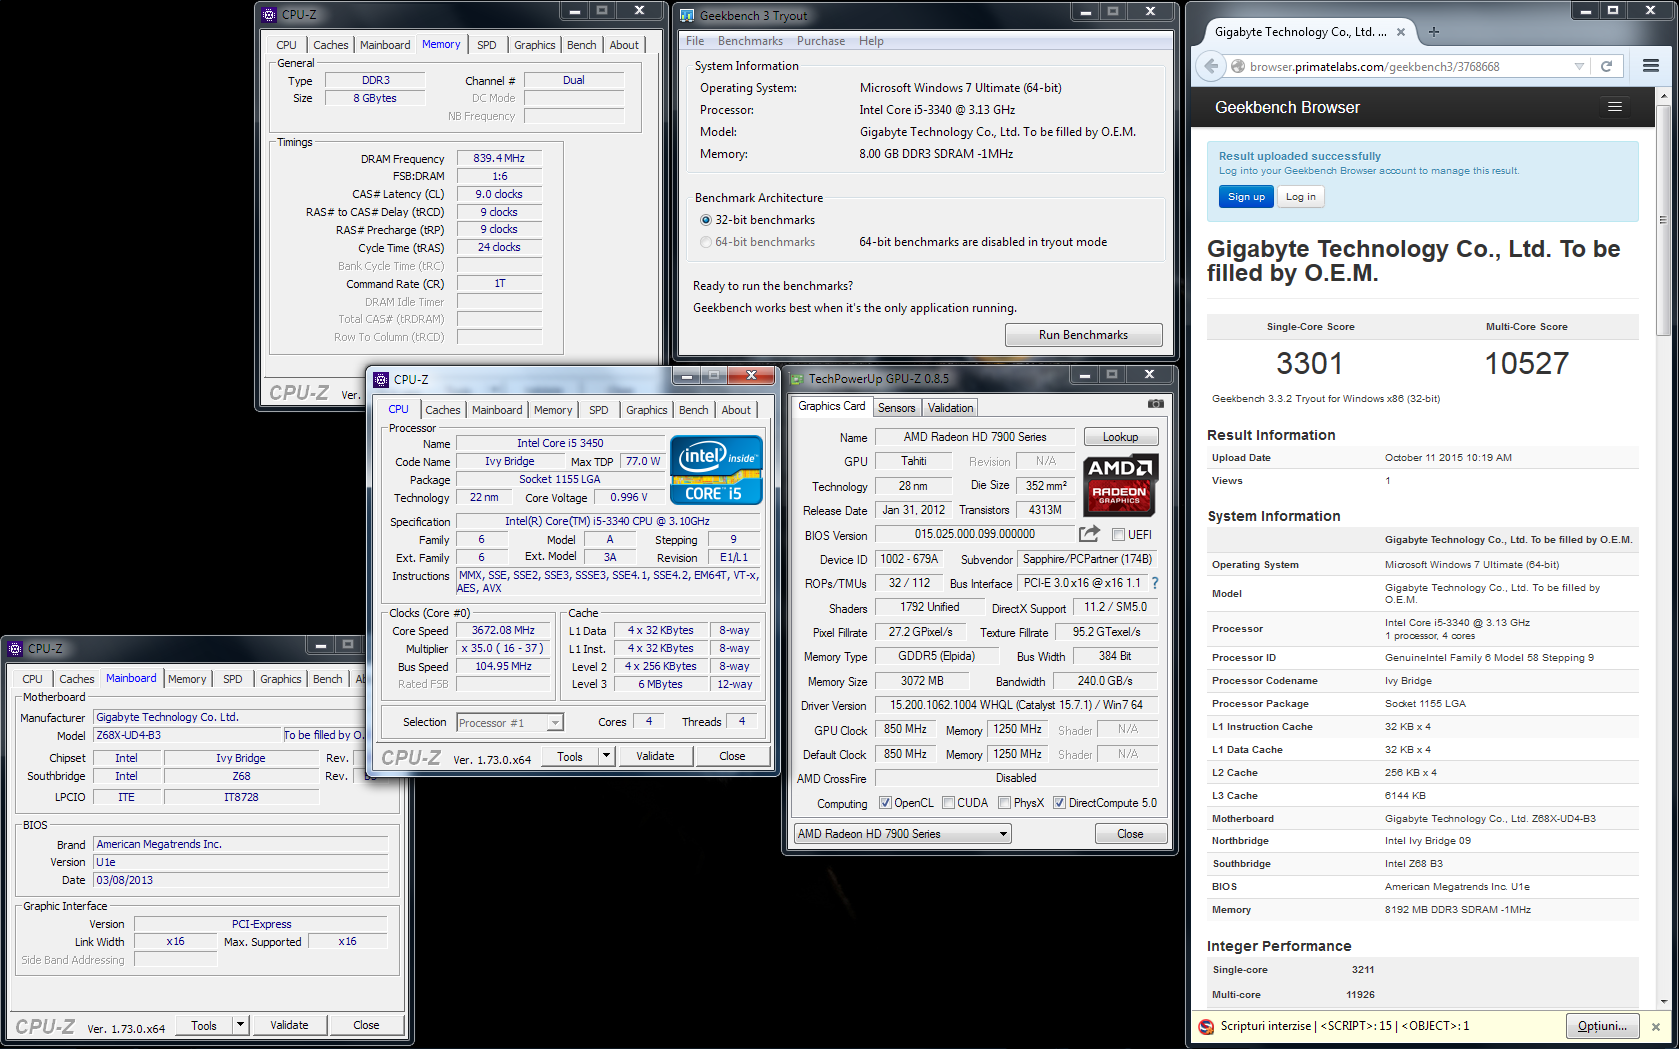The height and width of the screenshot is (1049, 1679).
Task: Click browser scrollbar up arrow
Action: 1663,96
